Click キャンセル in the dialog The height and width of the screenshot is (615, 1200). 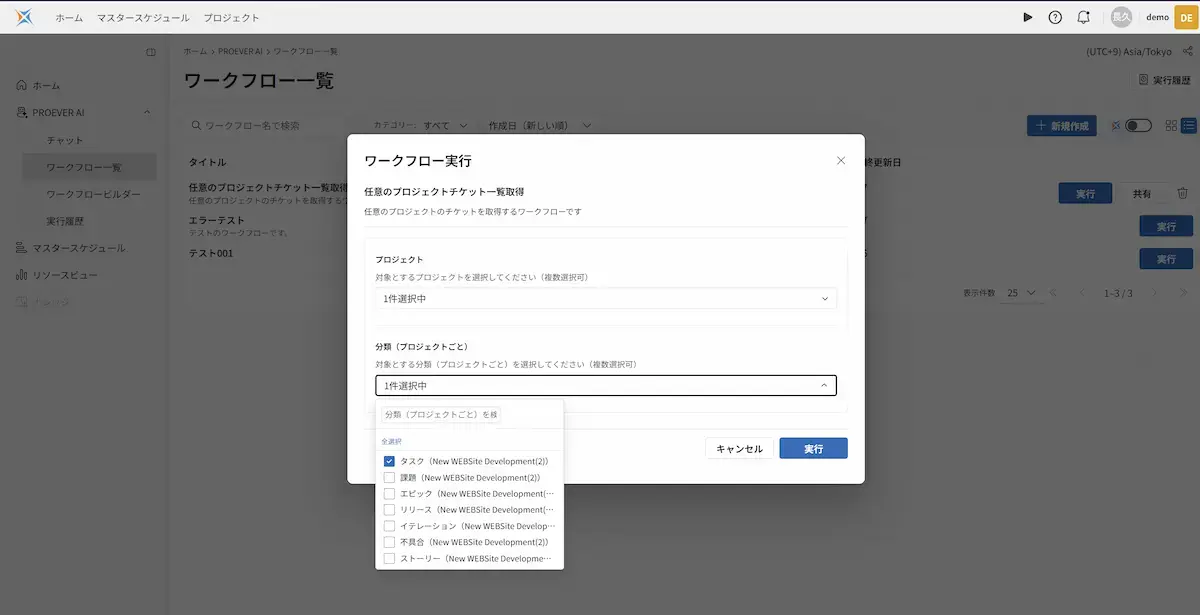pyautogui.click(x=739, y=449)
